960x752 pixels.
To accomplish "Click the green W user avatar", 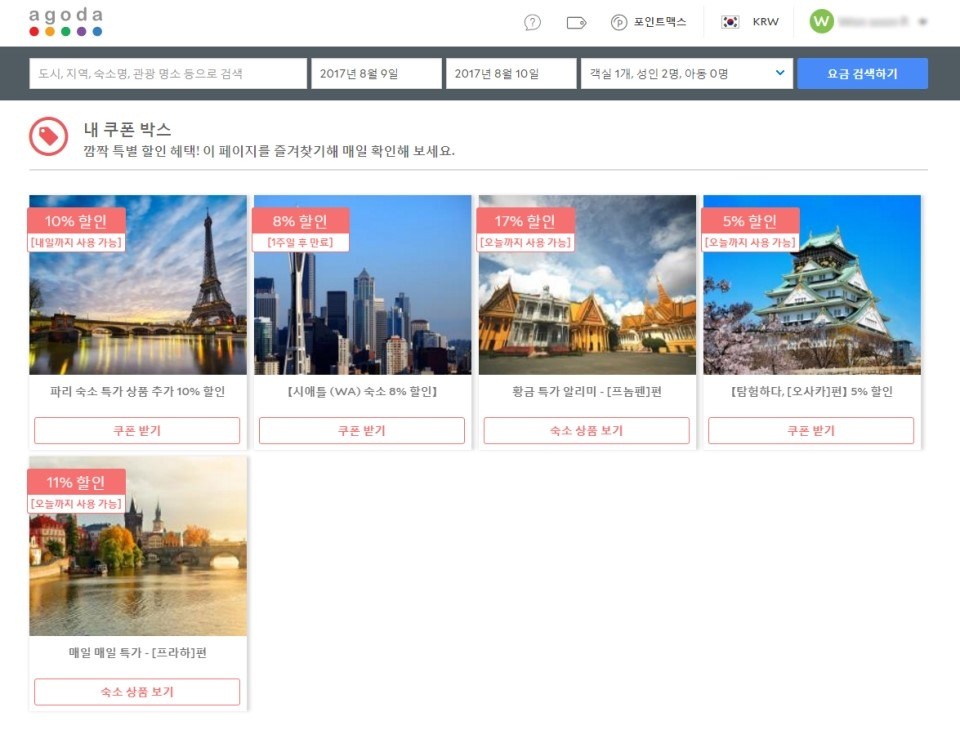I will (x=821, y=22).
